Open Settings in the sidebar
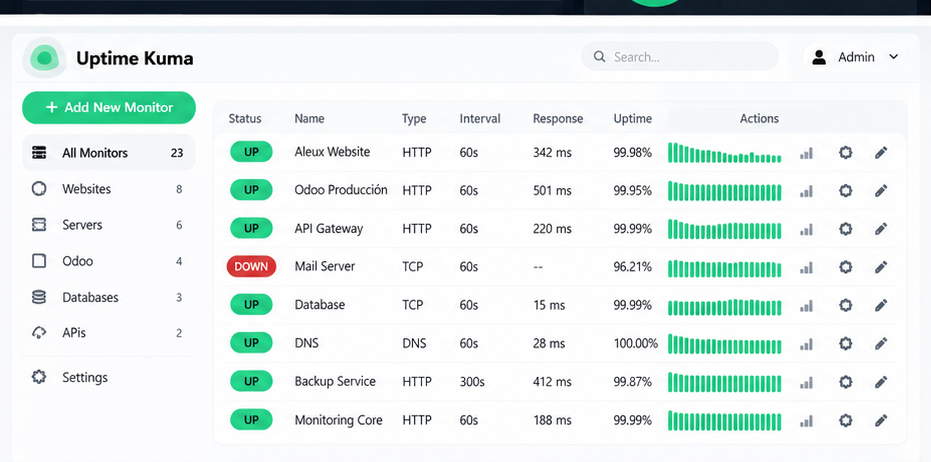The height and width of the screenshot is (462, 931). [x=109, y=377]
